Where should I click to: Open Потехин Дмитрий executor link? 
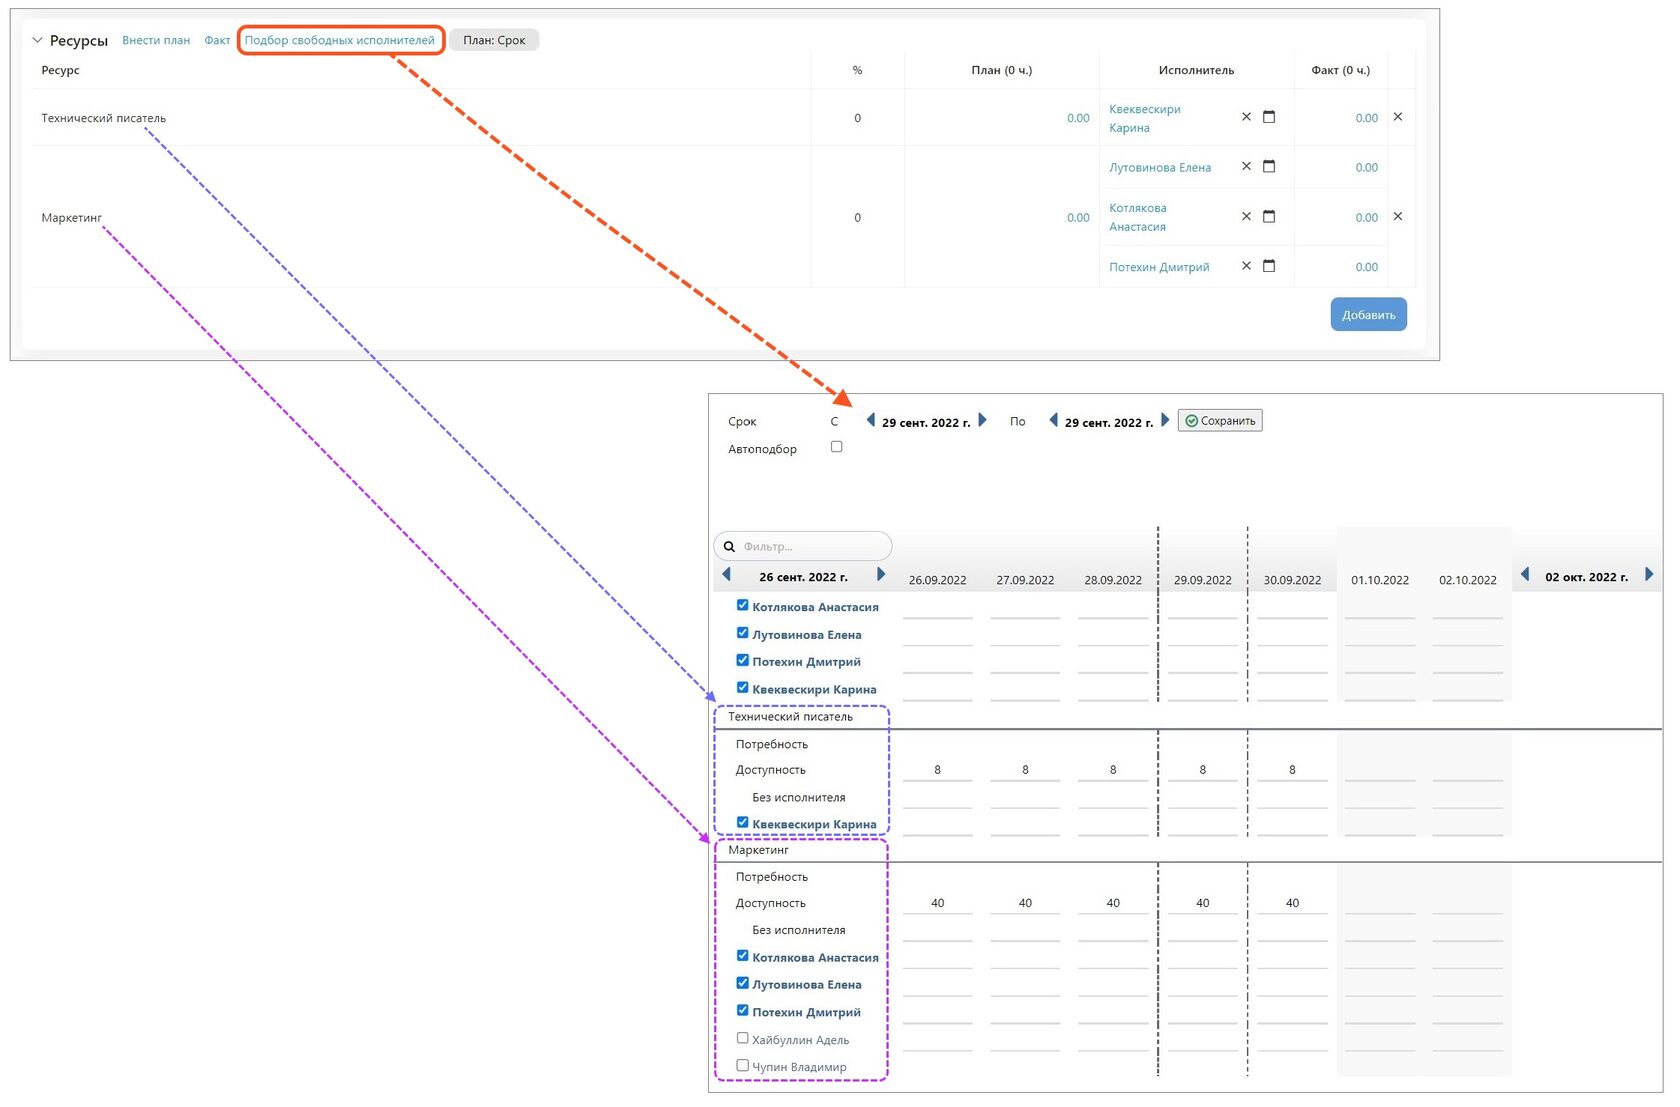[1159, 267]
